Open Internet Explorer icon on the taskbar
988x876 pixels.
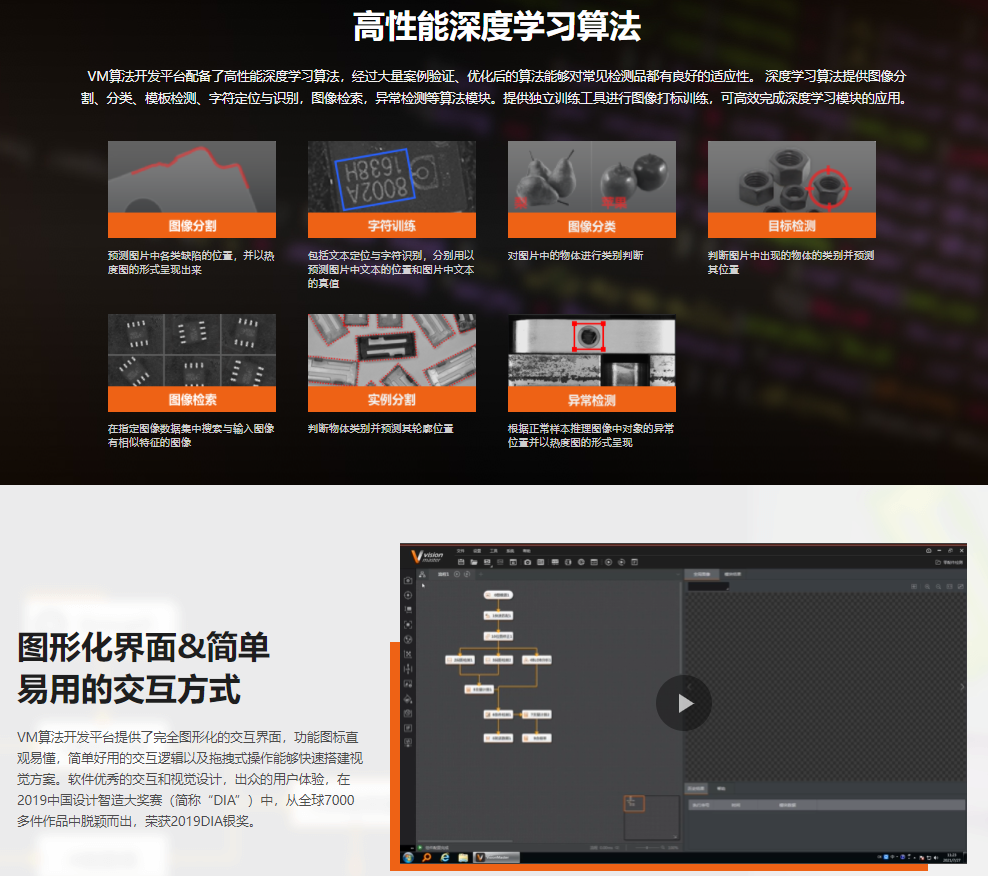coord(445,858)
